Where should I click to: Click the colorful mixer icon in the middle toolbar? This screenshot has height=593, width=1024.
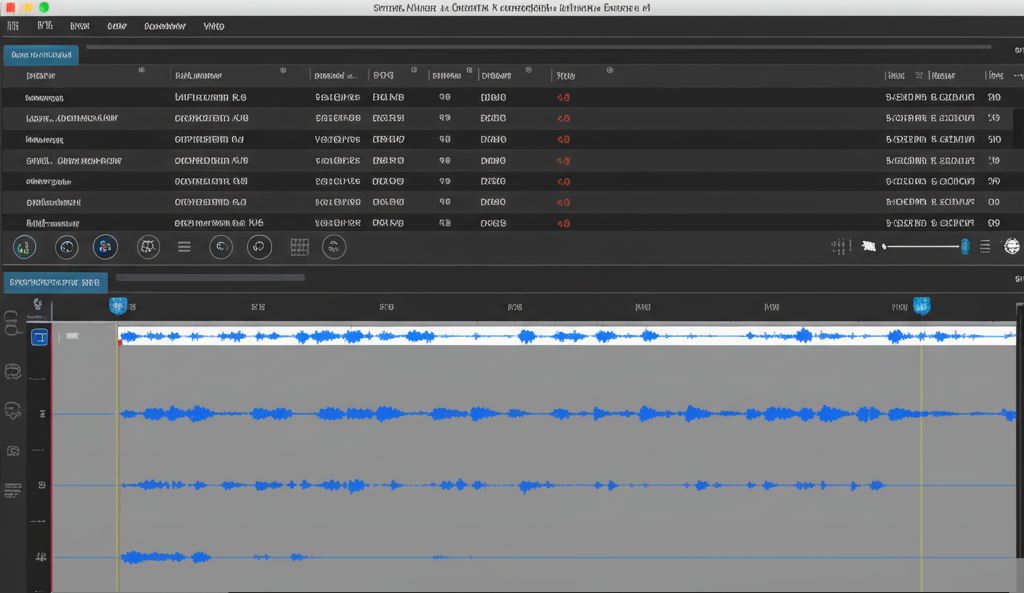click(x=26, y=246)
